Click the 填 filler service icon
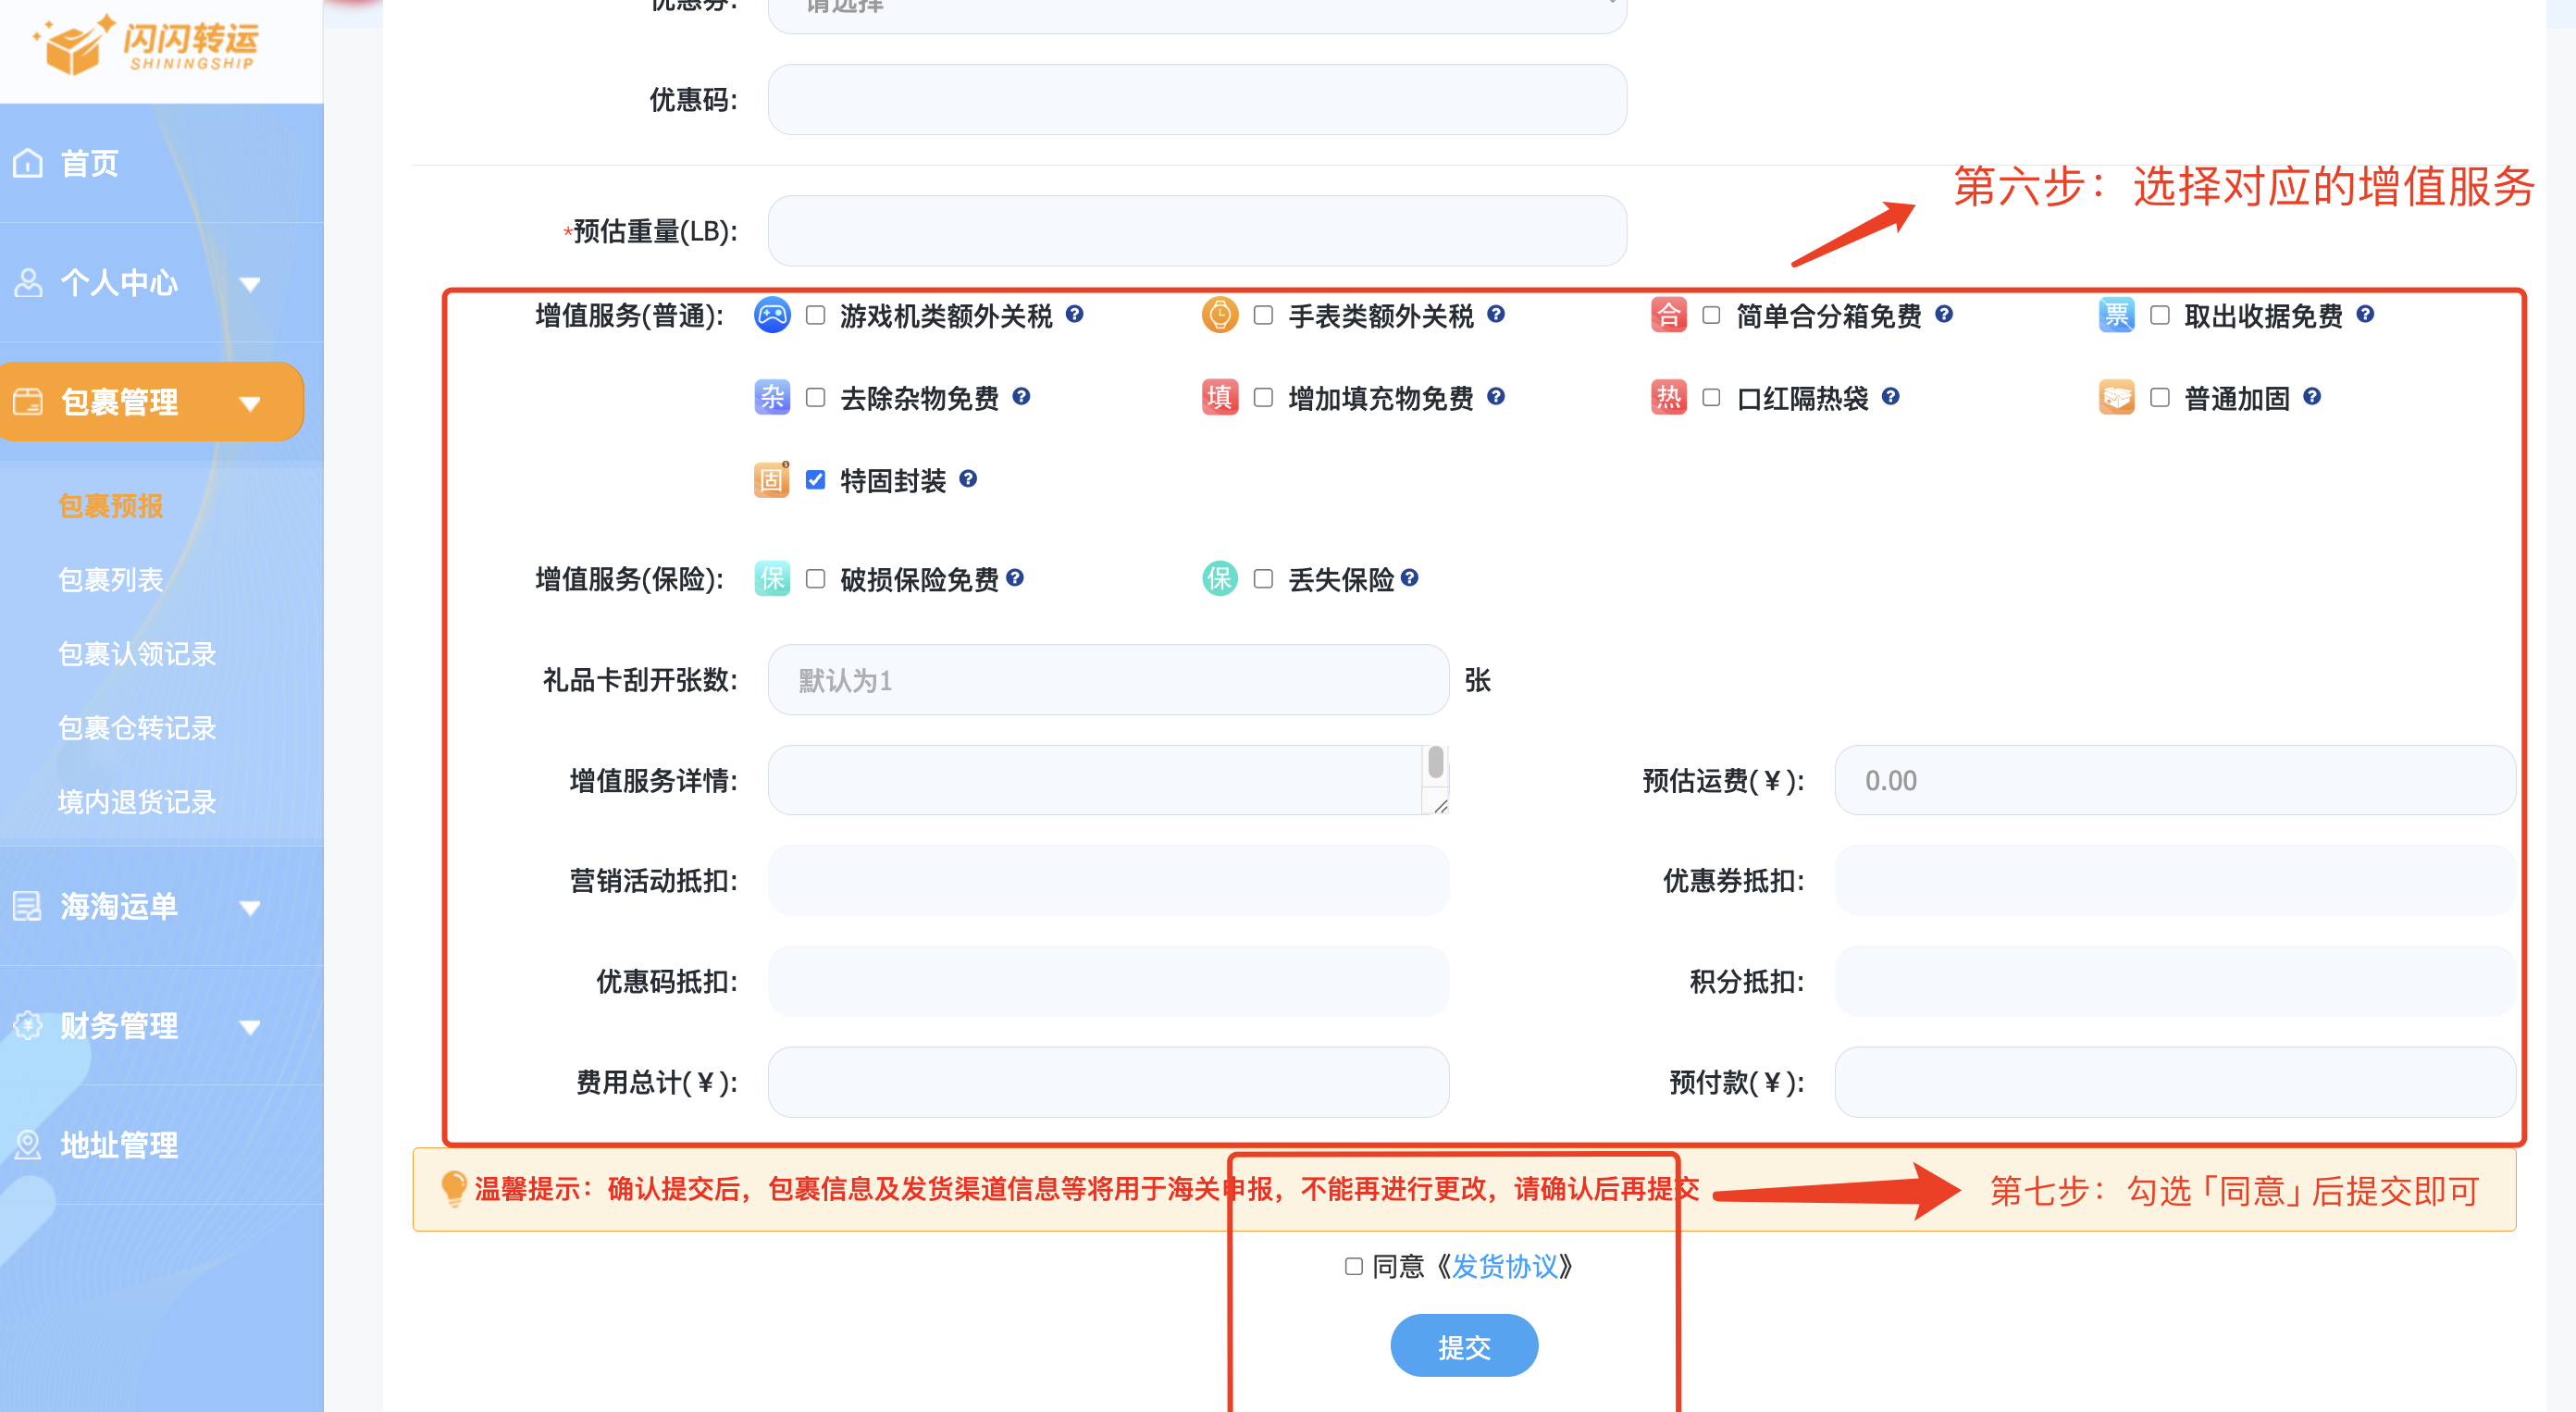2576x1412 pixels. pos(1219,397)
